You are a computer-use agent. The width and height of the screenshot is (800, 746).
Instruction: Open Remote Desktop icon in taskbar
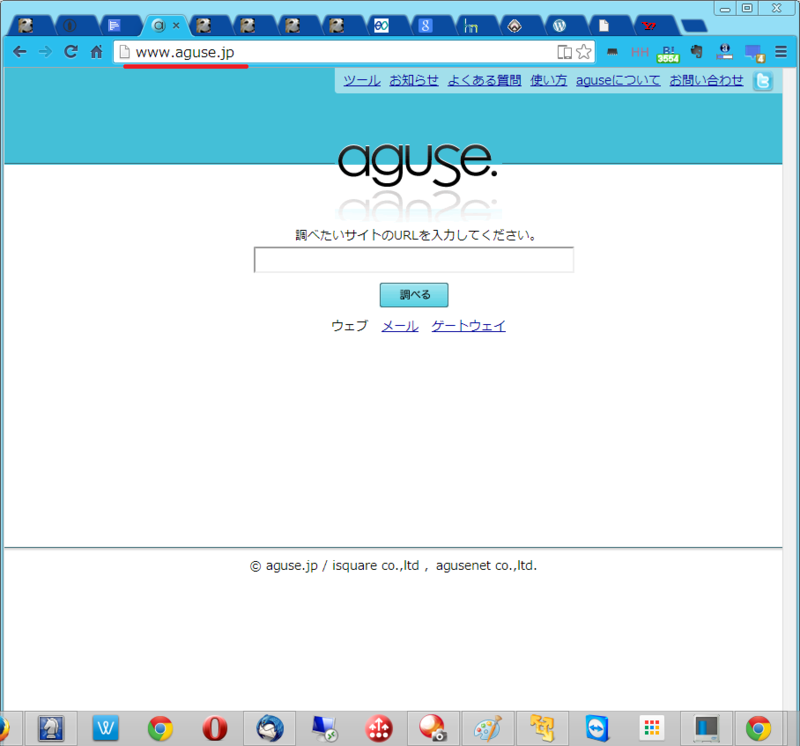pyautogui.click(x=324, y=728)
